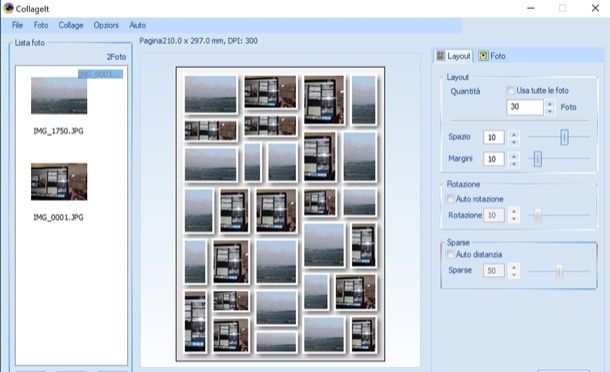
Task: Click the Rotazione slider handle
Action: point(538,216)
